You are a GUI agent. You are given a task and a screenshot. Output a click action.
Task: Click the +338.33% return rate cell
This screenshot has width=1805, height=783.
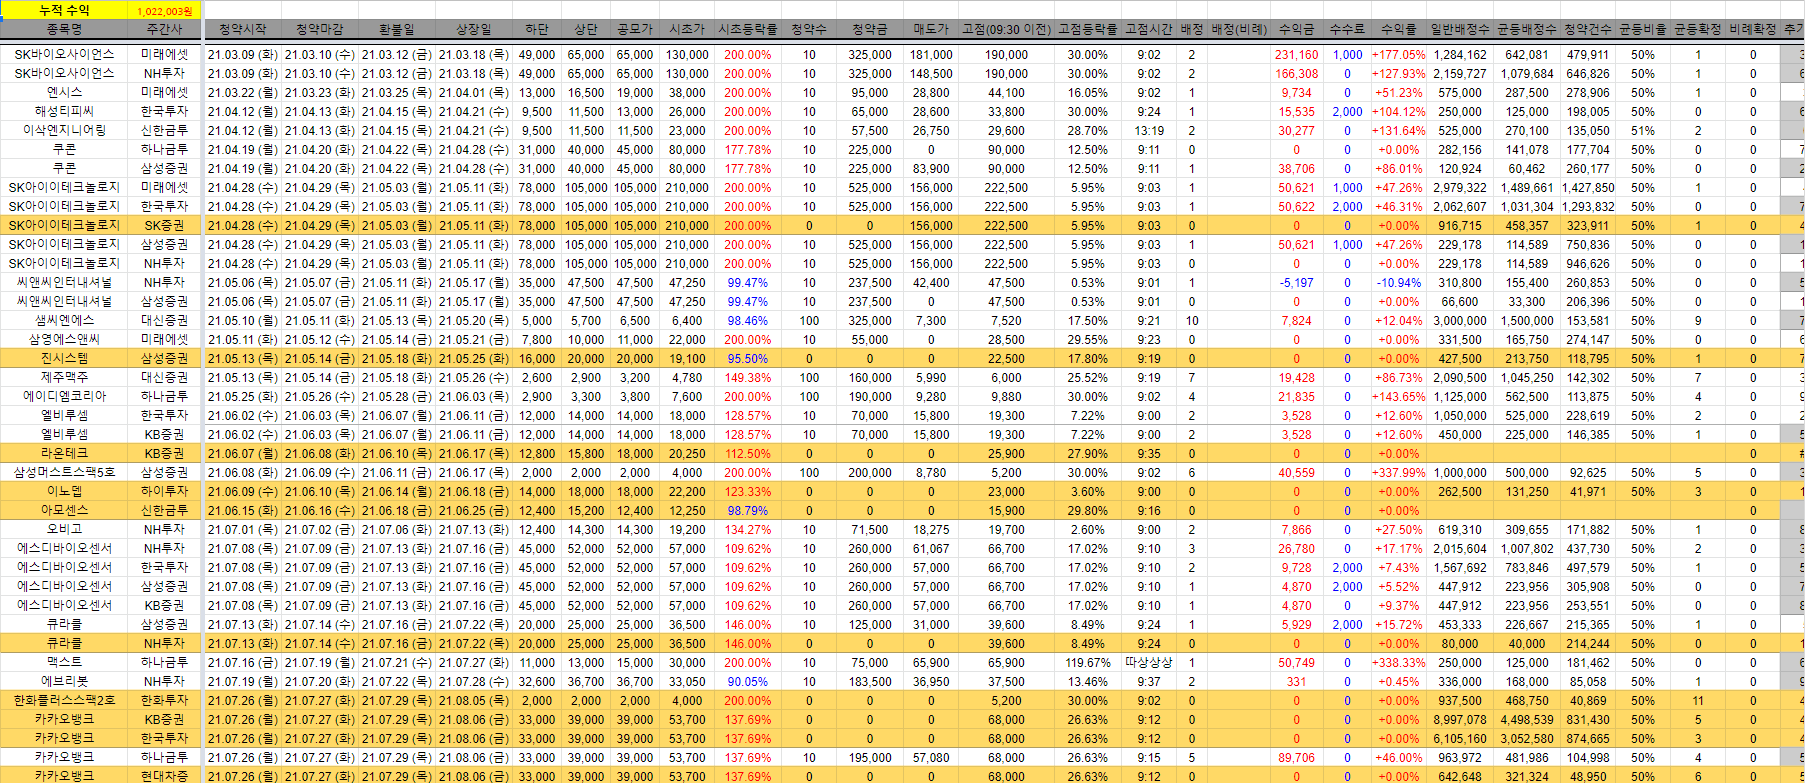(x=1399, y=662)
